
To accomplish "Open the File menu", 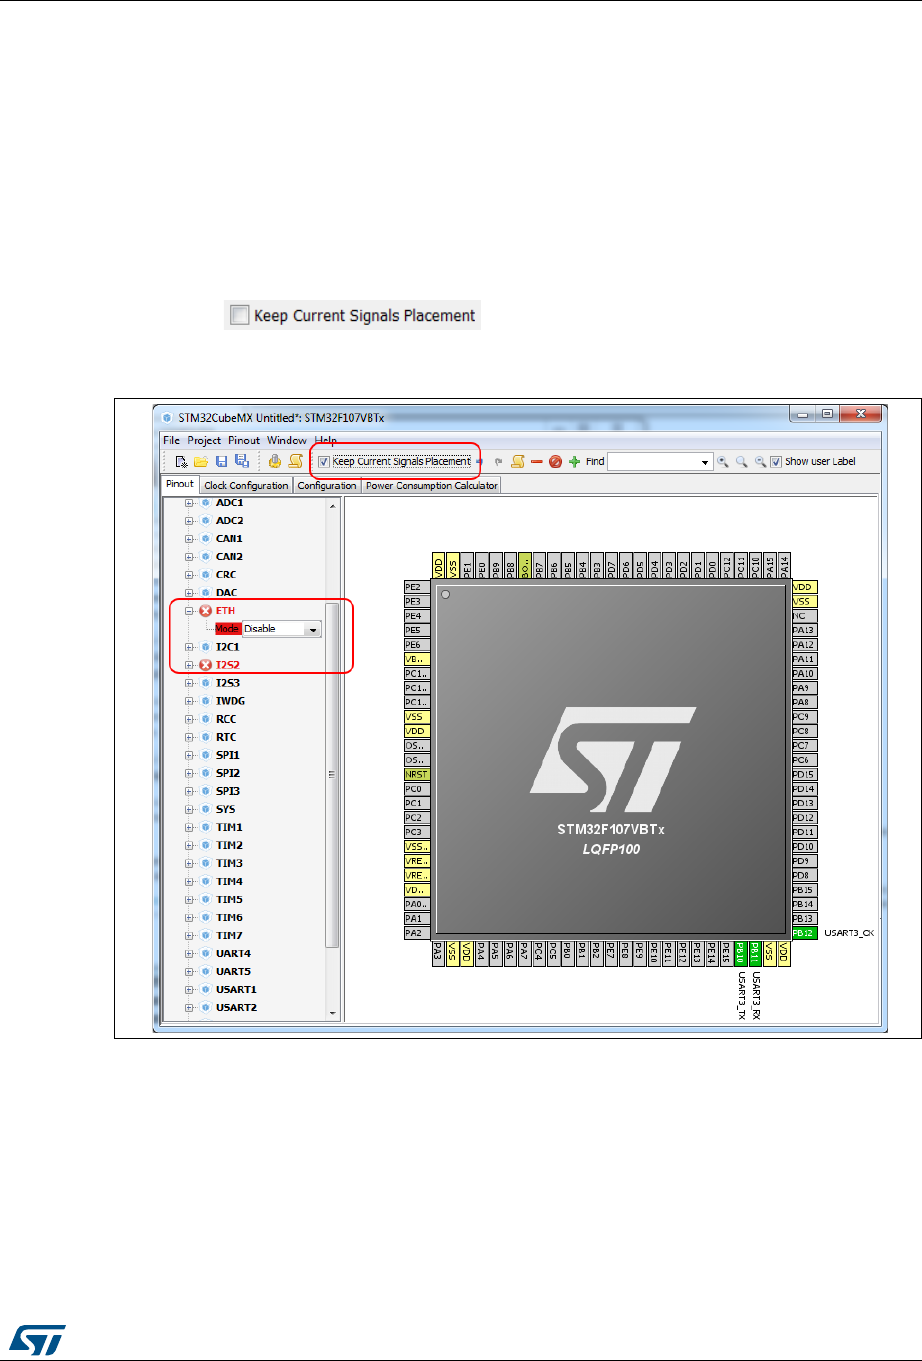I will click(x=171, y=440).
